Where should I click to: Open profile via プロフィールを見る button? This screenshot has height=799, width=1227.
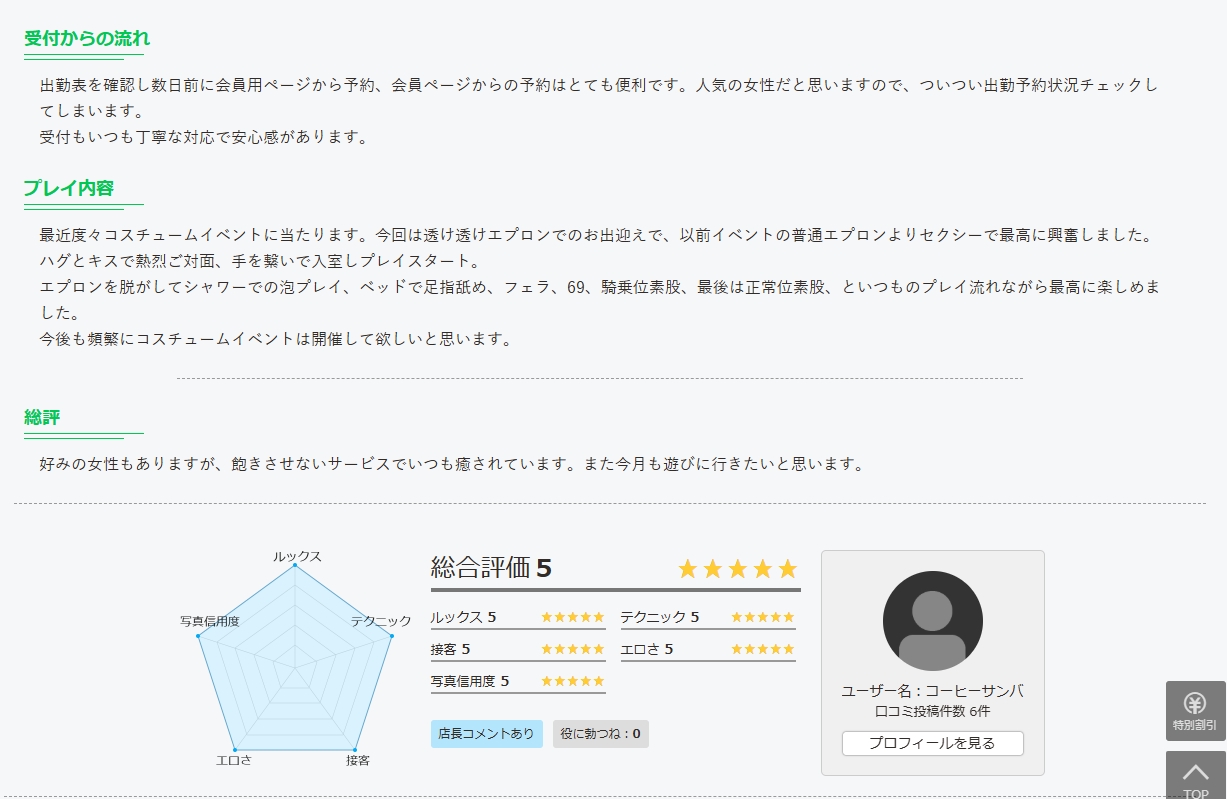(932, 743)
